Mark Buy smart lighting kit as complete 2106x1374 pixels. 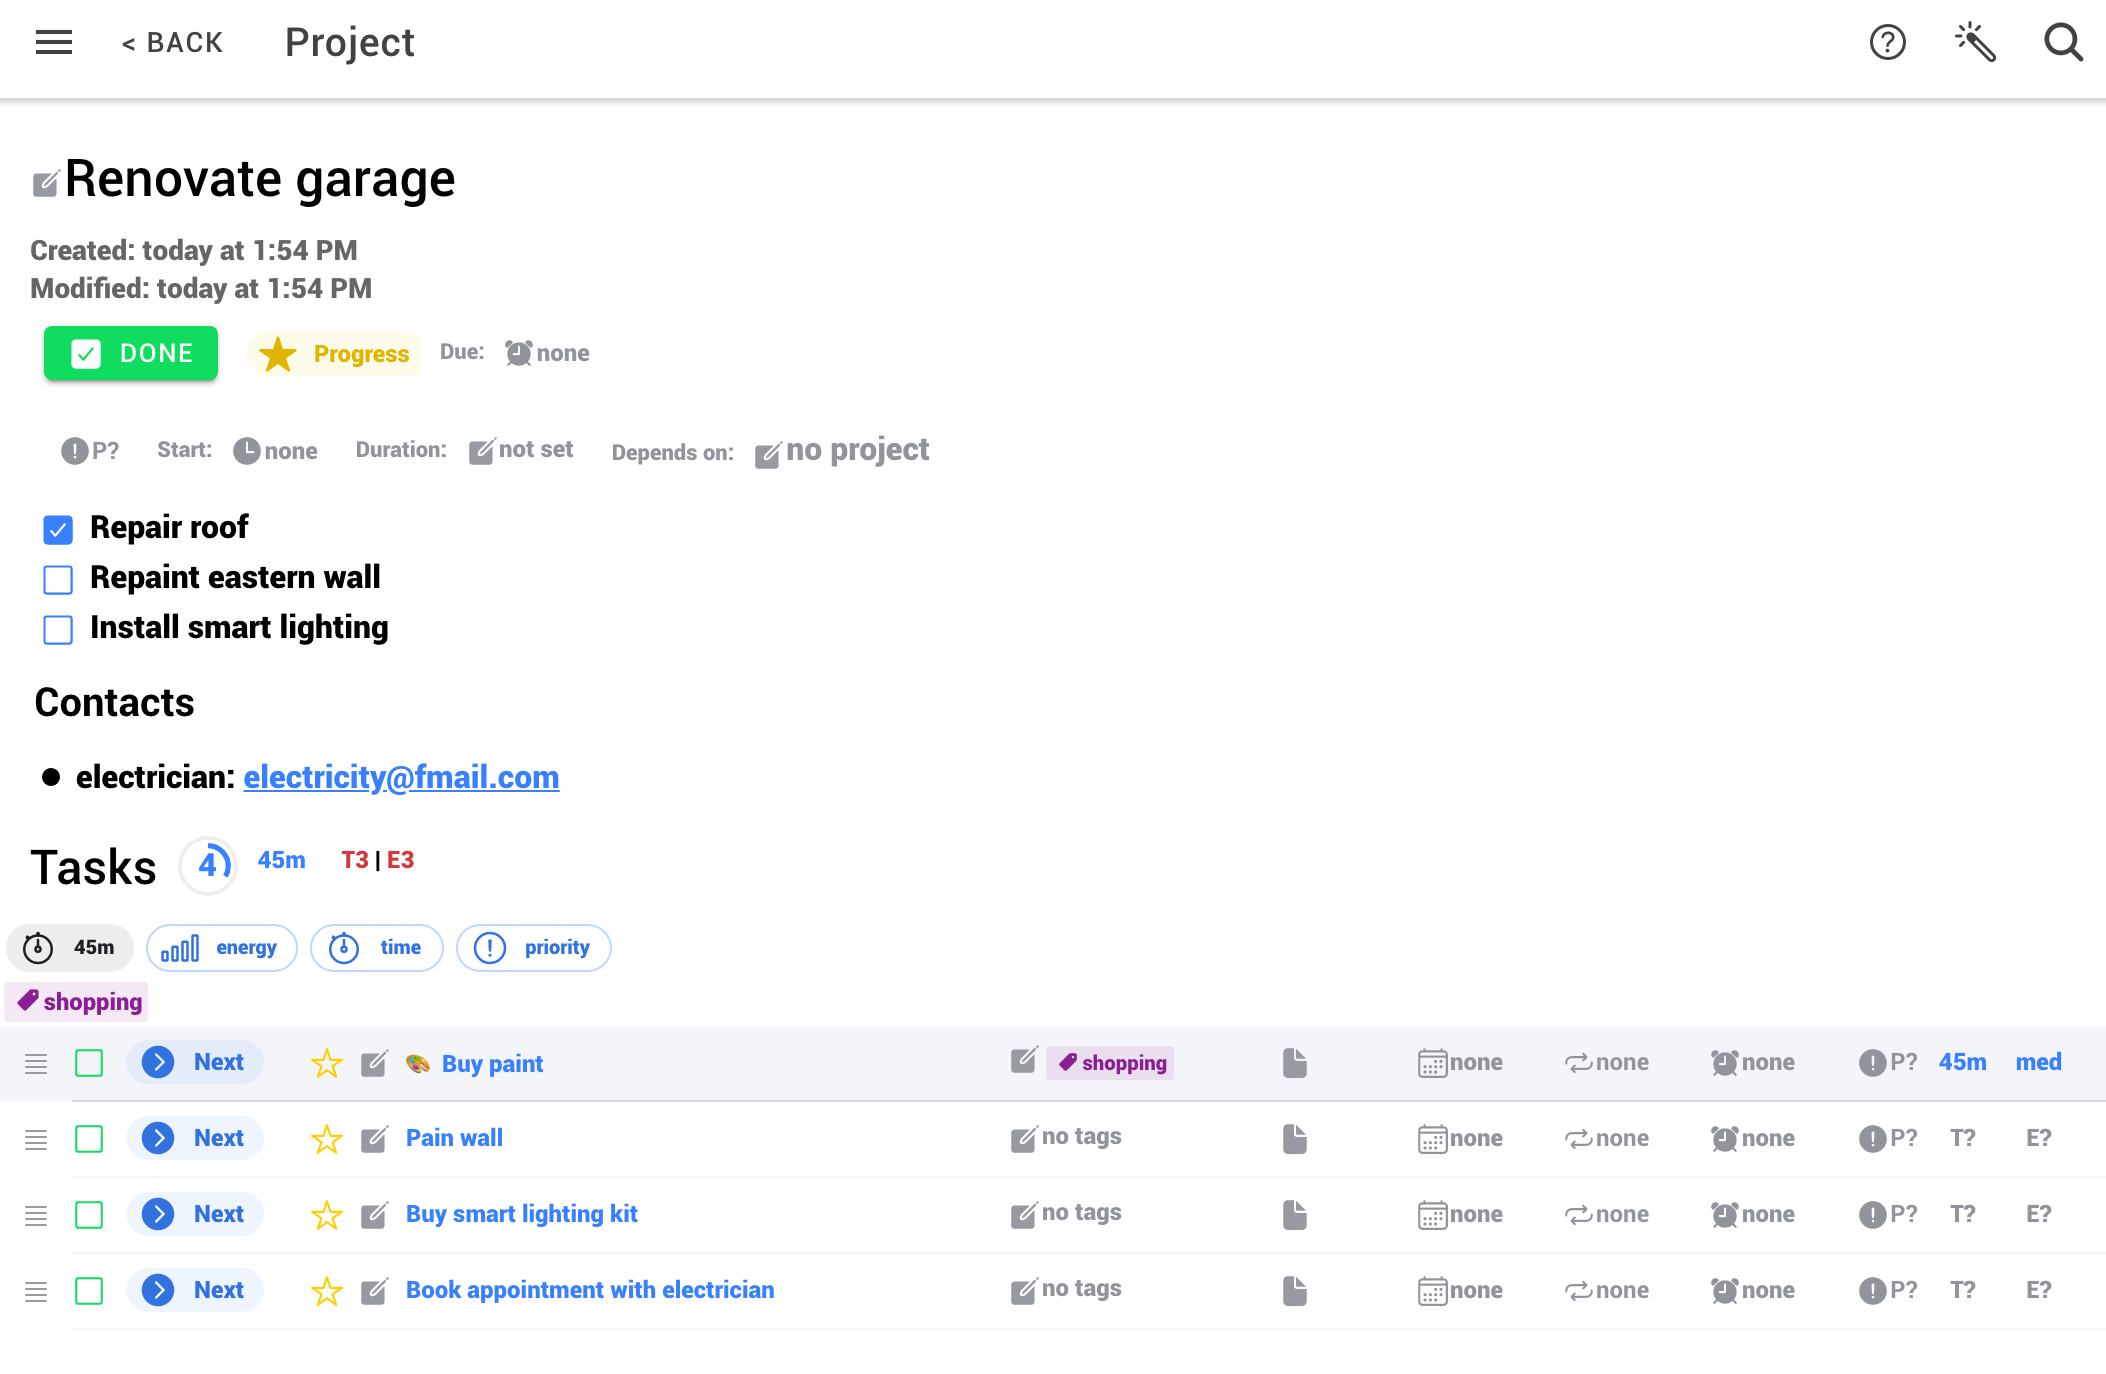tap(89, 1214)
